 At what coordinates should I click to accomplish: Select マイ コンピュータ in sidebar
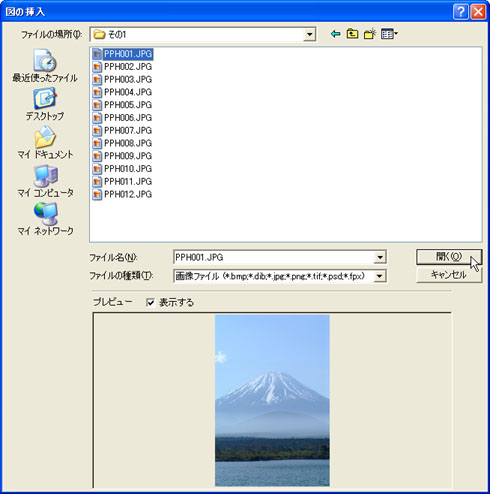pos(45,181)
